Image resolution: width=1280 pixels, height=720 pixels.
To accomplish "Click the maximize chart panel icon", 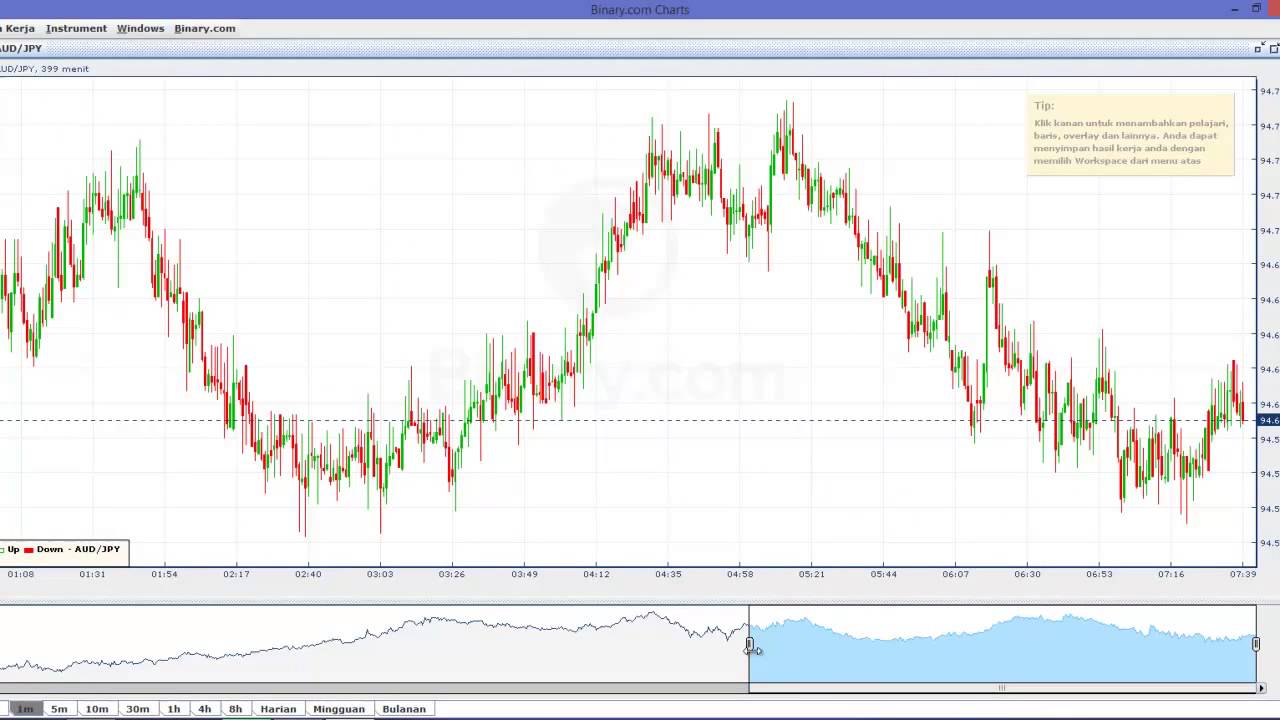I will [1274, 48].
